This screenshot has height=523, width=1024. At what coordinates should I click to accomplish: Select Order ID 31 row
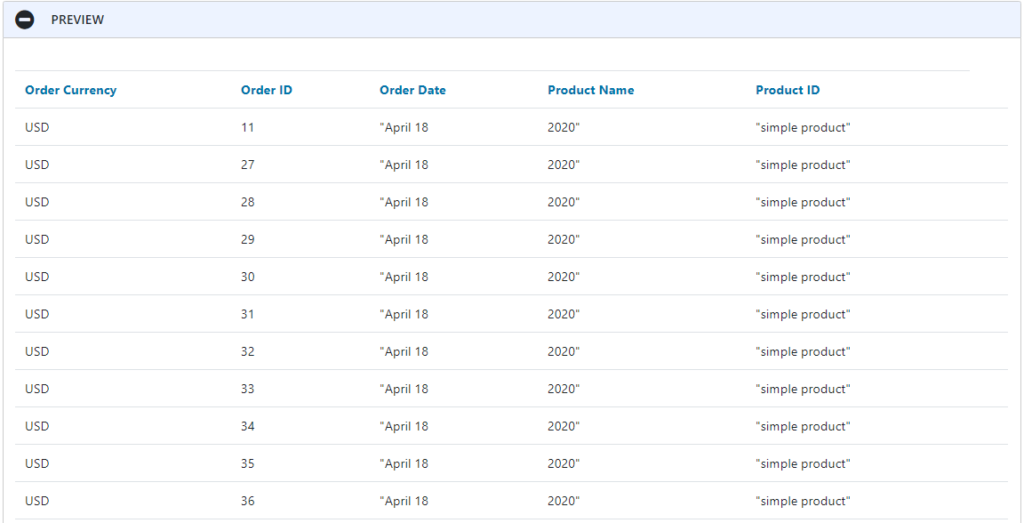[x=511, y=314]
